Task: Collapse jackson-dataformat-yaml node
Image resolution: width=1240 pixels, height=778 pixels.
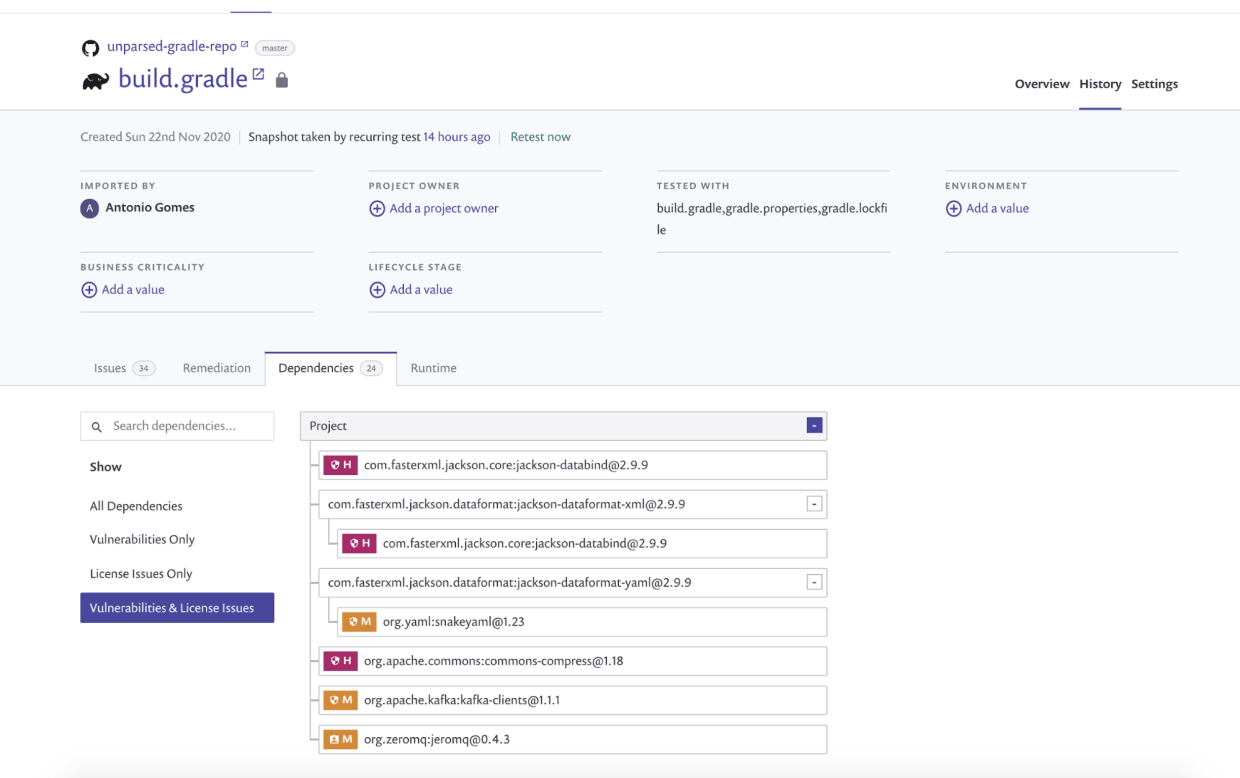Action: click(x=814, y=582)
